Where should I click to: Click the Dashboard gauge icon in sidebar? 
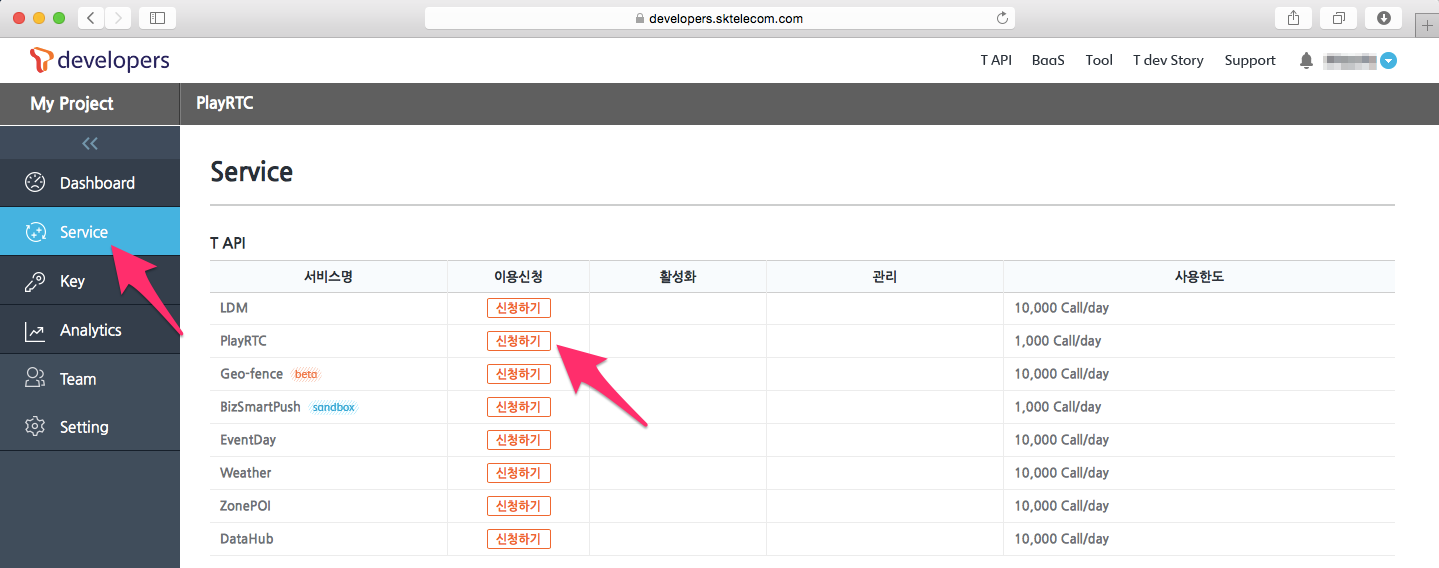(35, 183)
